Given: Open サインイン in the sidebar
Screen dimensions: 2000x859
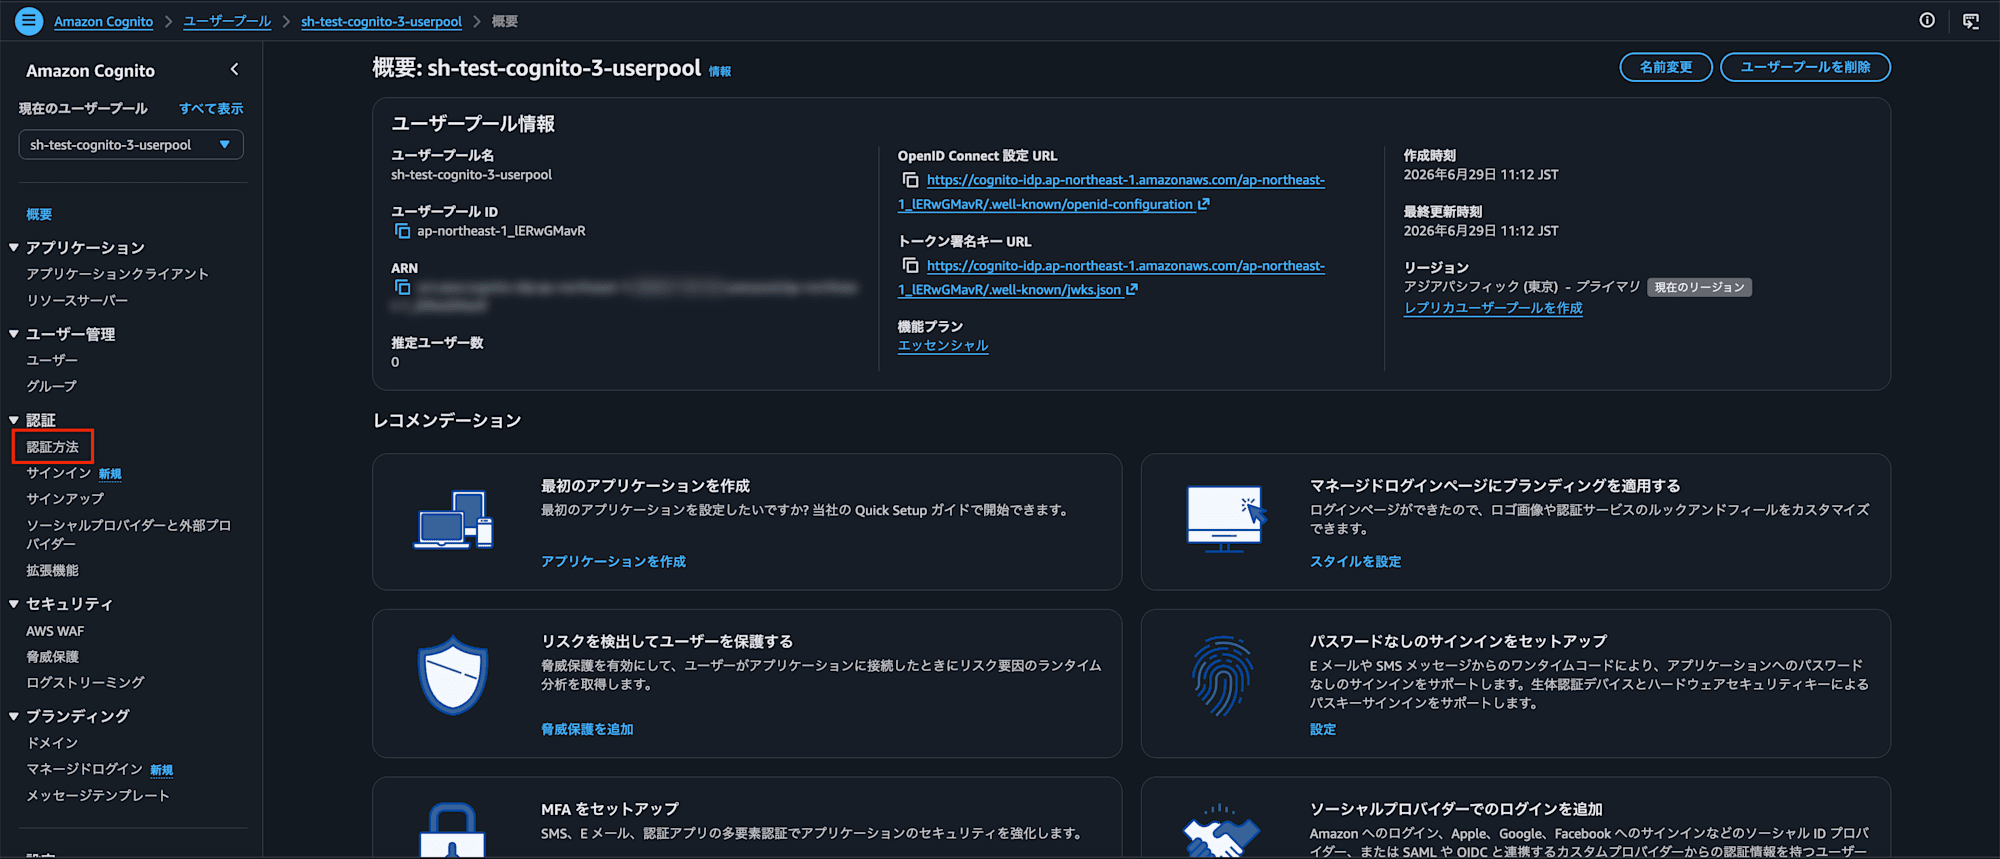Looking at the screenshot, I should pos(59,473).
